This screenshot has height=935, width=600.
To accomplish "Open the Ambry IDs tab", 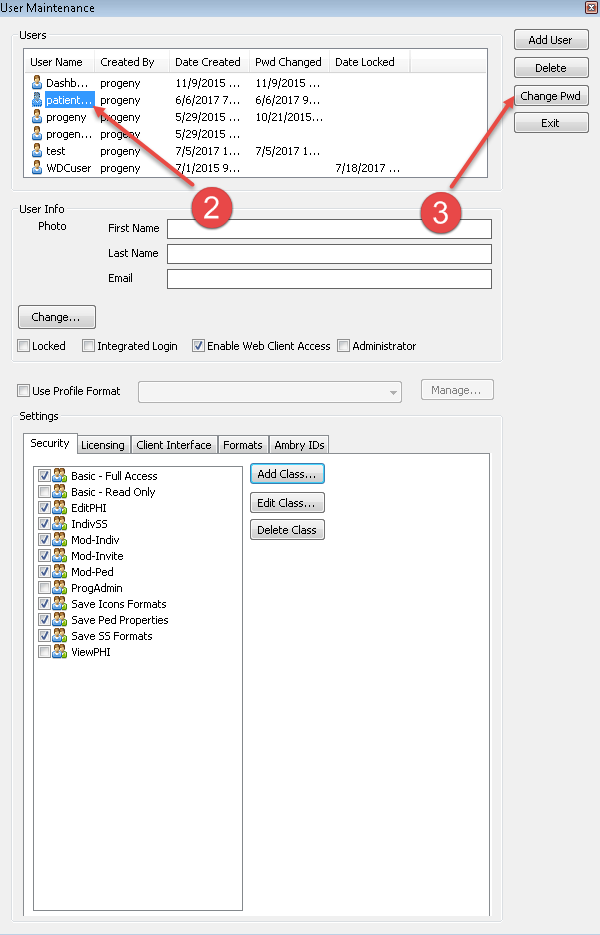I will (299, 445).
